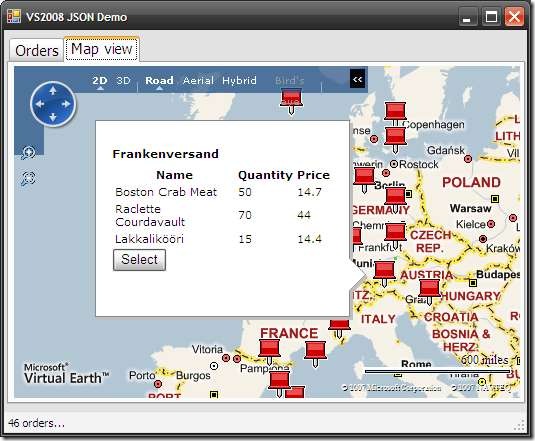535x441 pixels.
Task: Click the 600 miles map scale bar
Action: [x=438, y=371]
